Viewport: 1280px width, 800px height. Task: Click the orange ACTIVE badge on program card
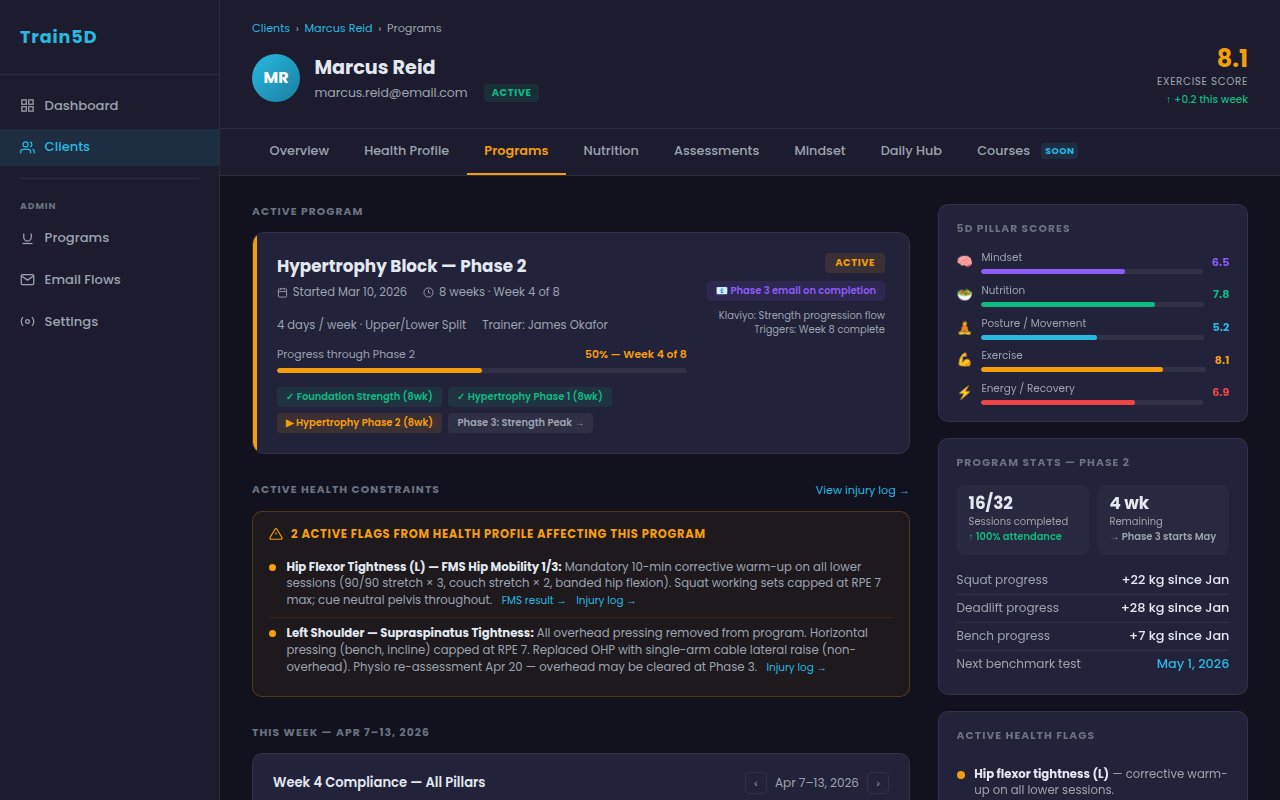[x=855, y=263]
